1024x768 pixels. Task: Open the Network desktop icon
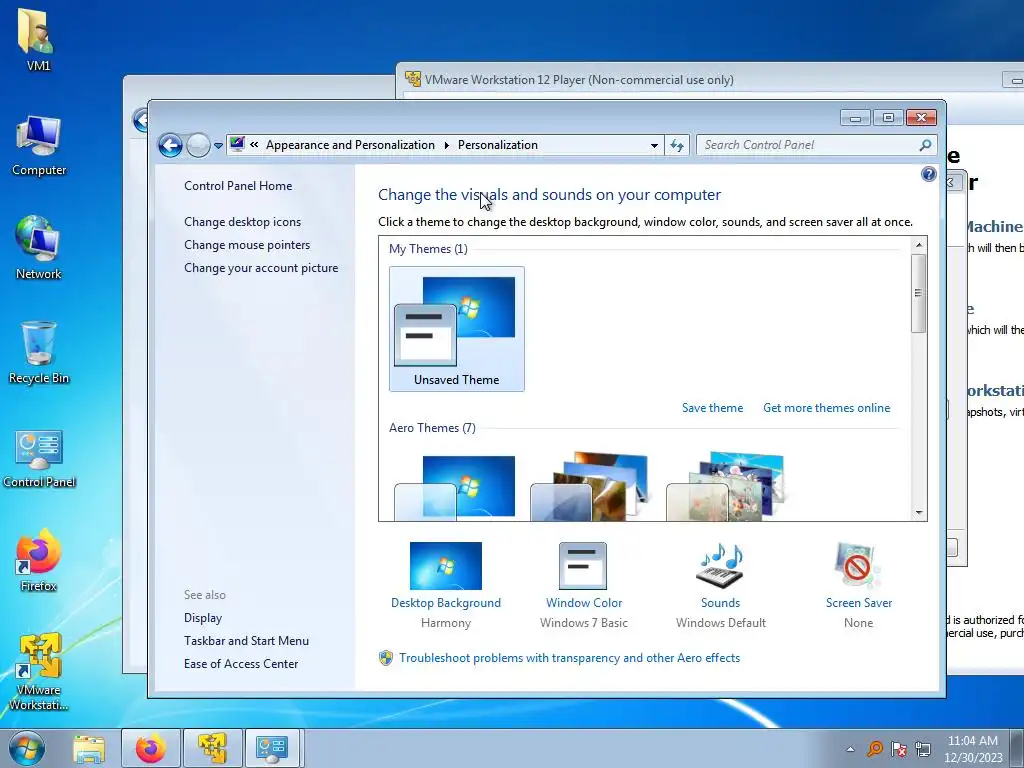(x=39, y=248)
